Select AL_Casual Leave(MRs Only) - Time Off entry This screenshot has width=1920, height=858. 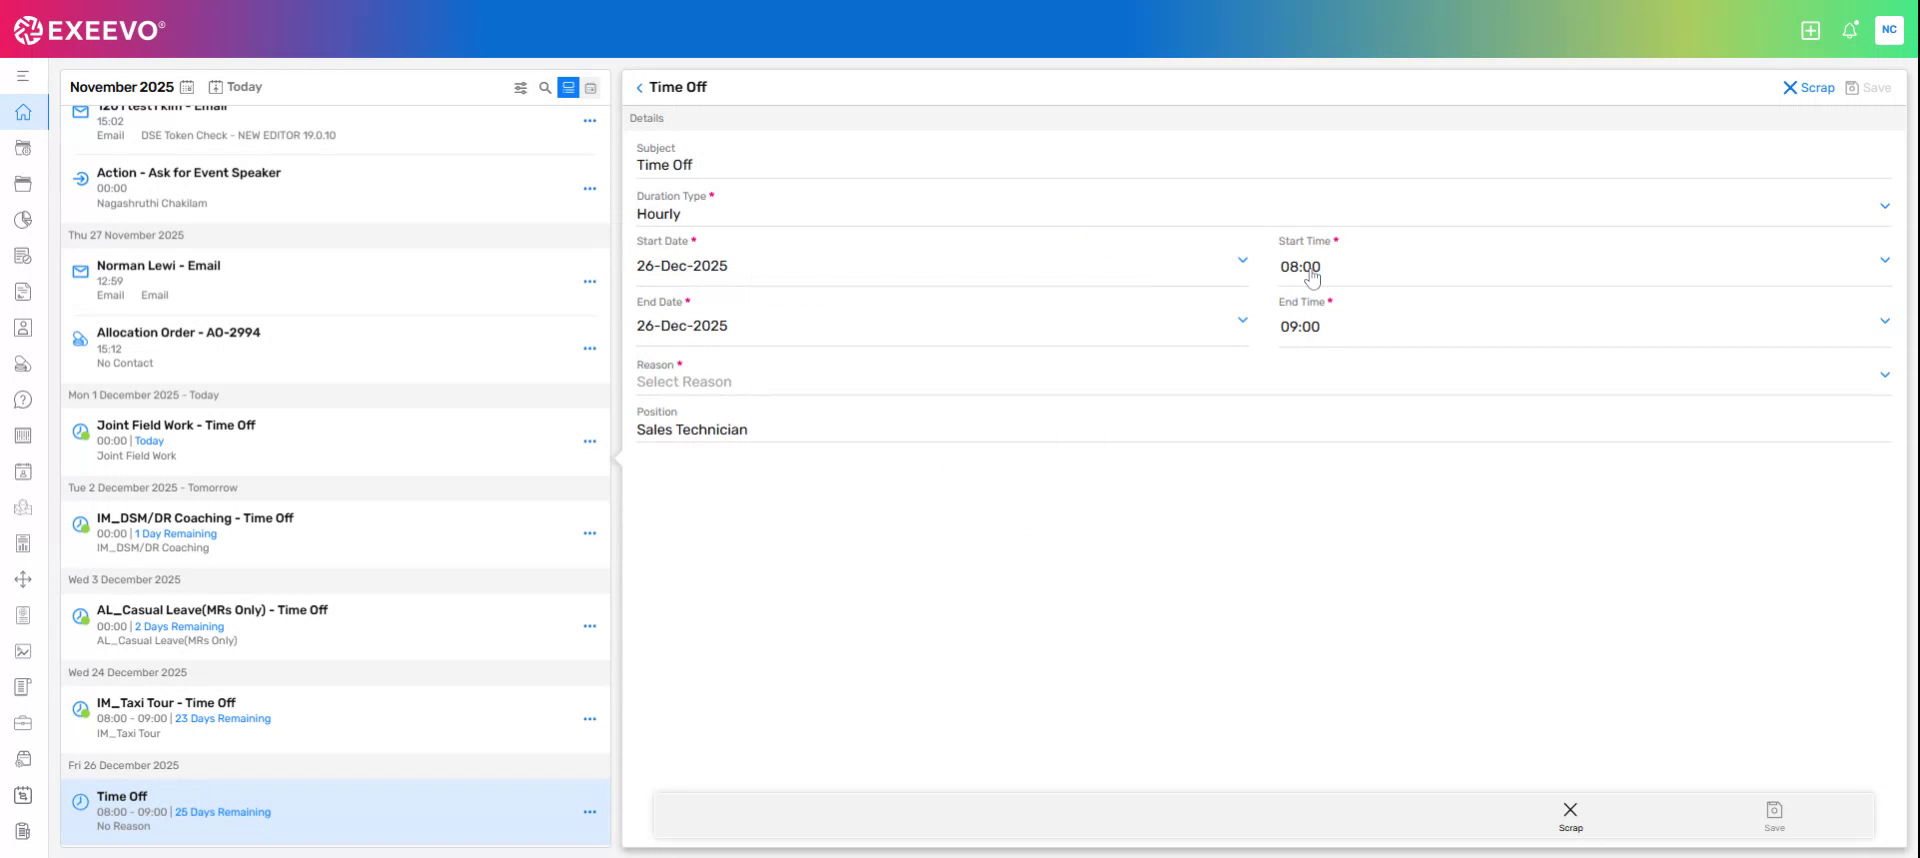335,626
